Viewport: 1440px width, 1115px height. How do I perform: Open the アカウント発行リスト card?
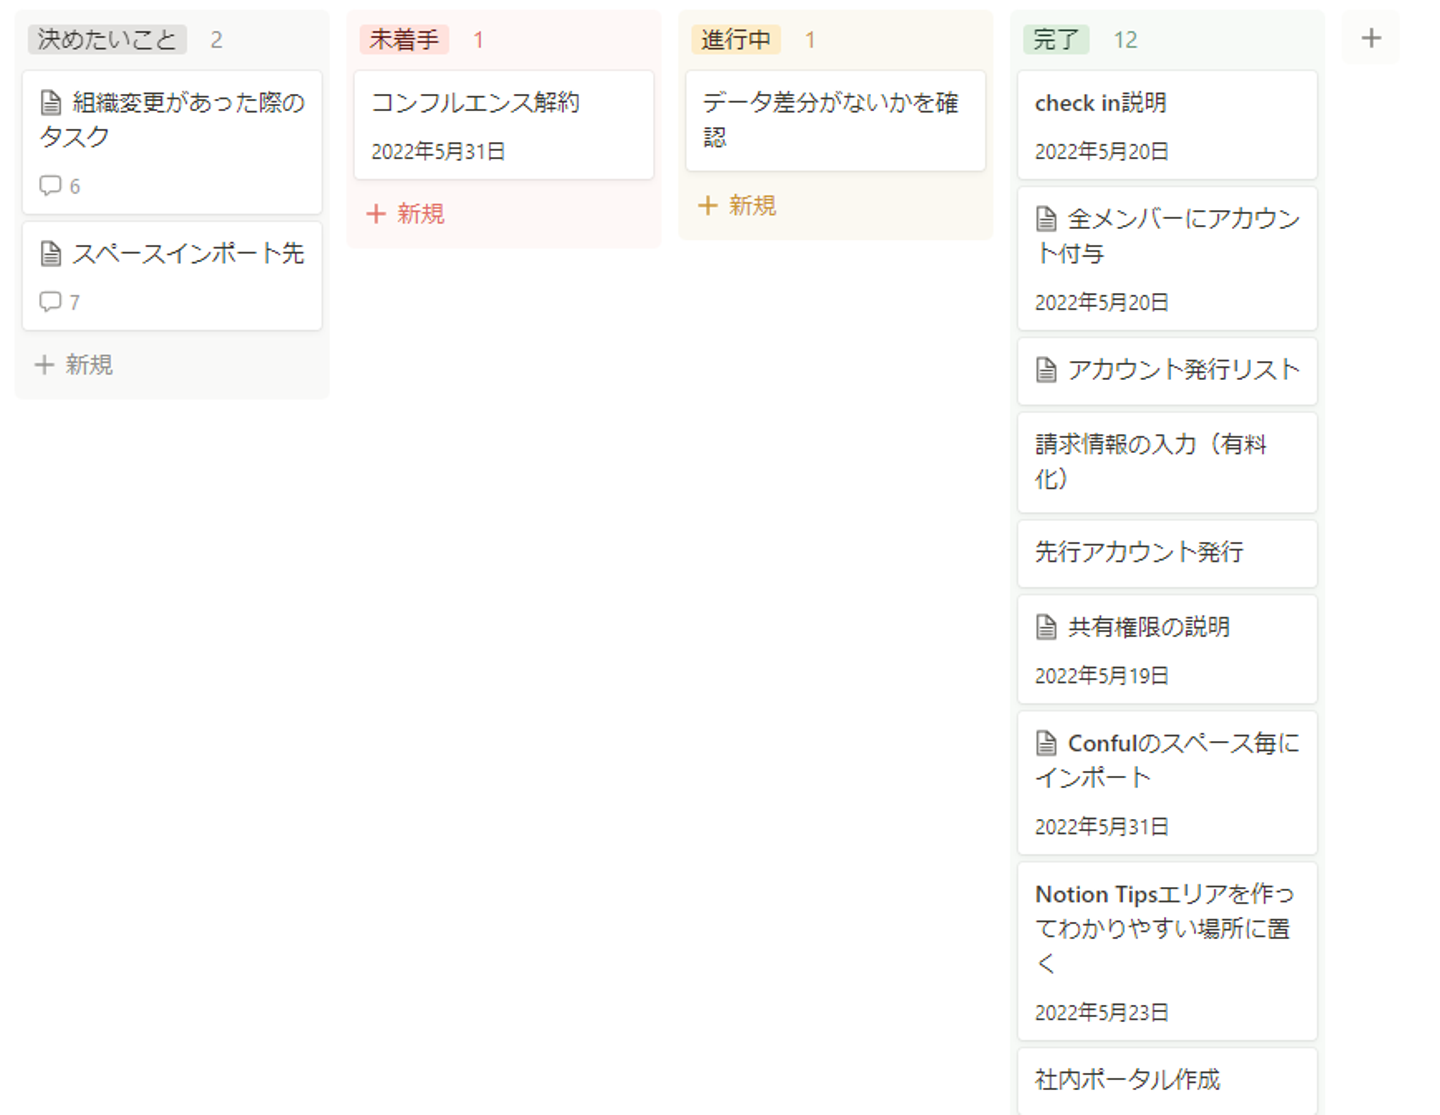[1167, 371]
